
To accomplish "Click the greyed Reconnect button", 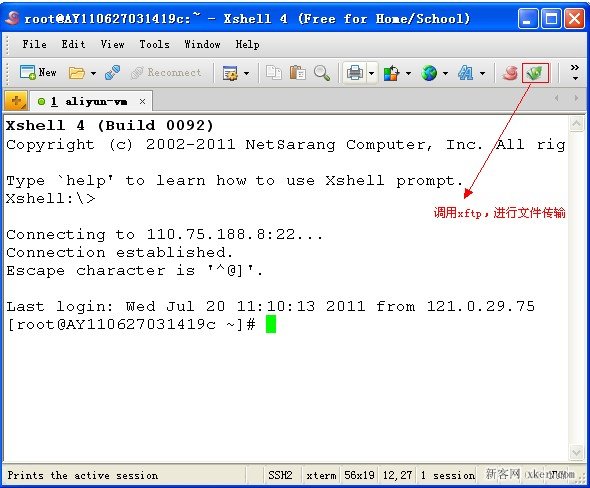I will point(166,72).
